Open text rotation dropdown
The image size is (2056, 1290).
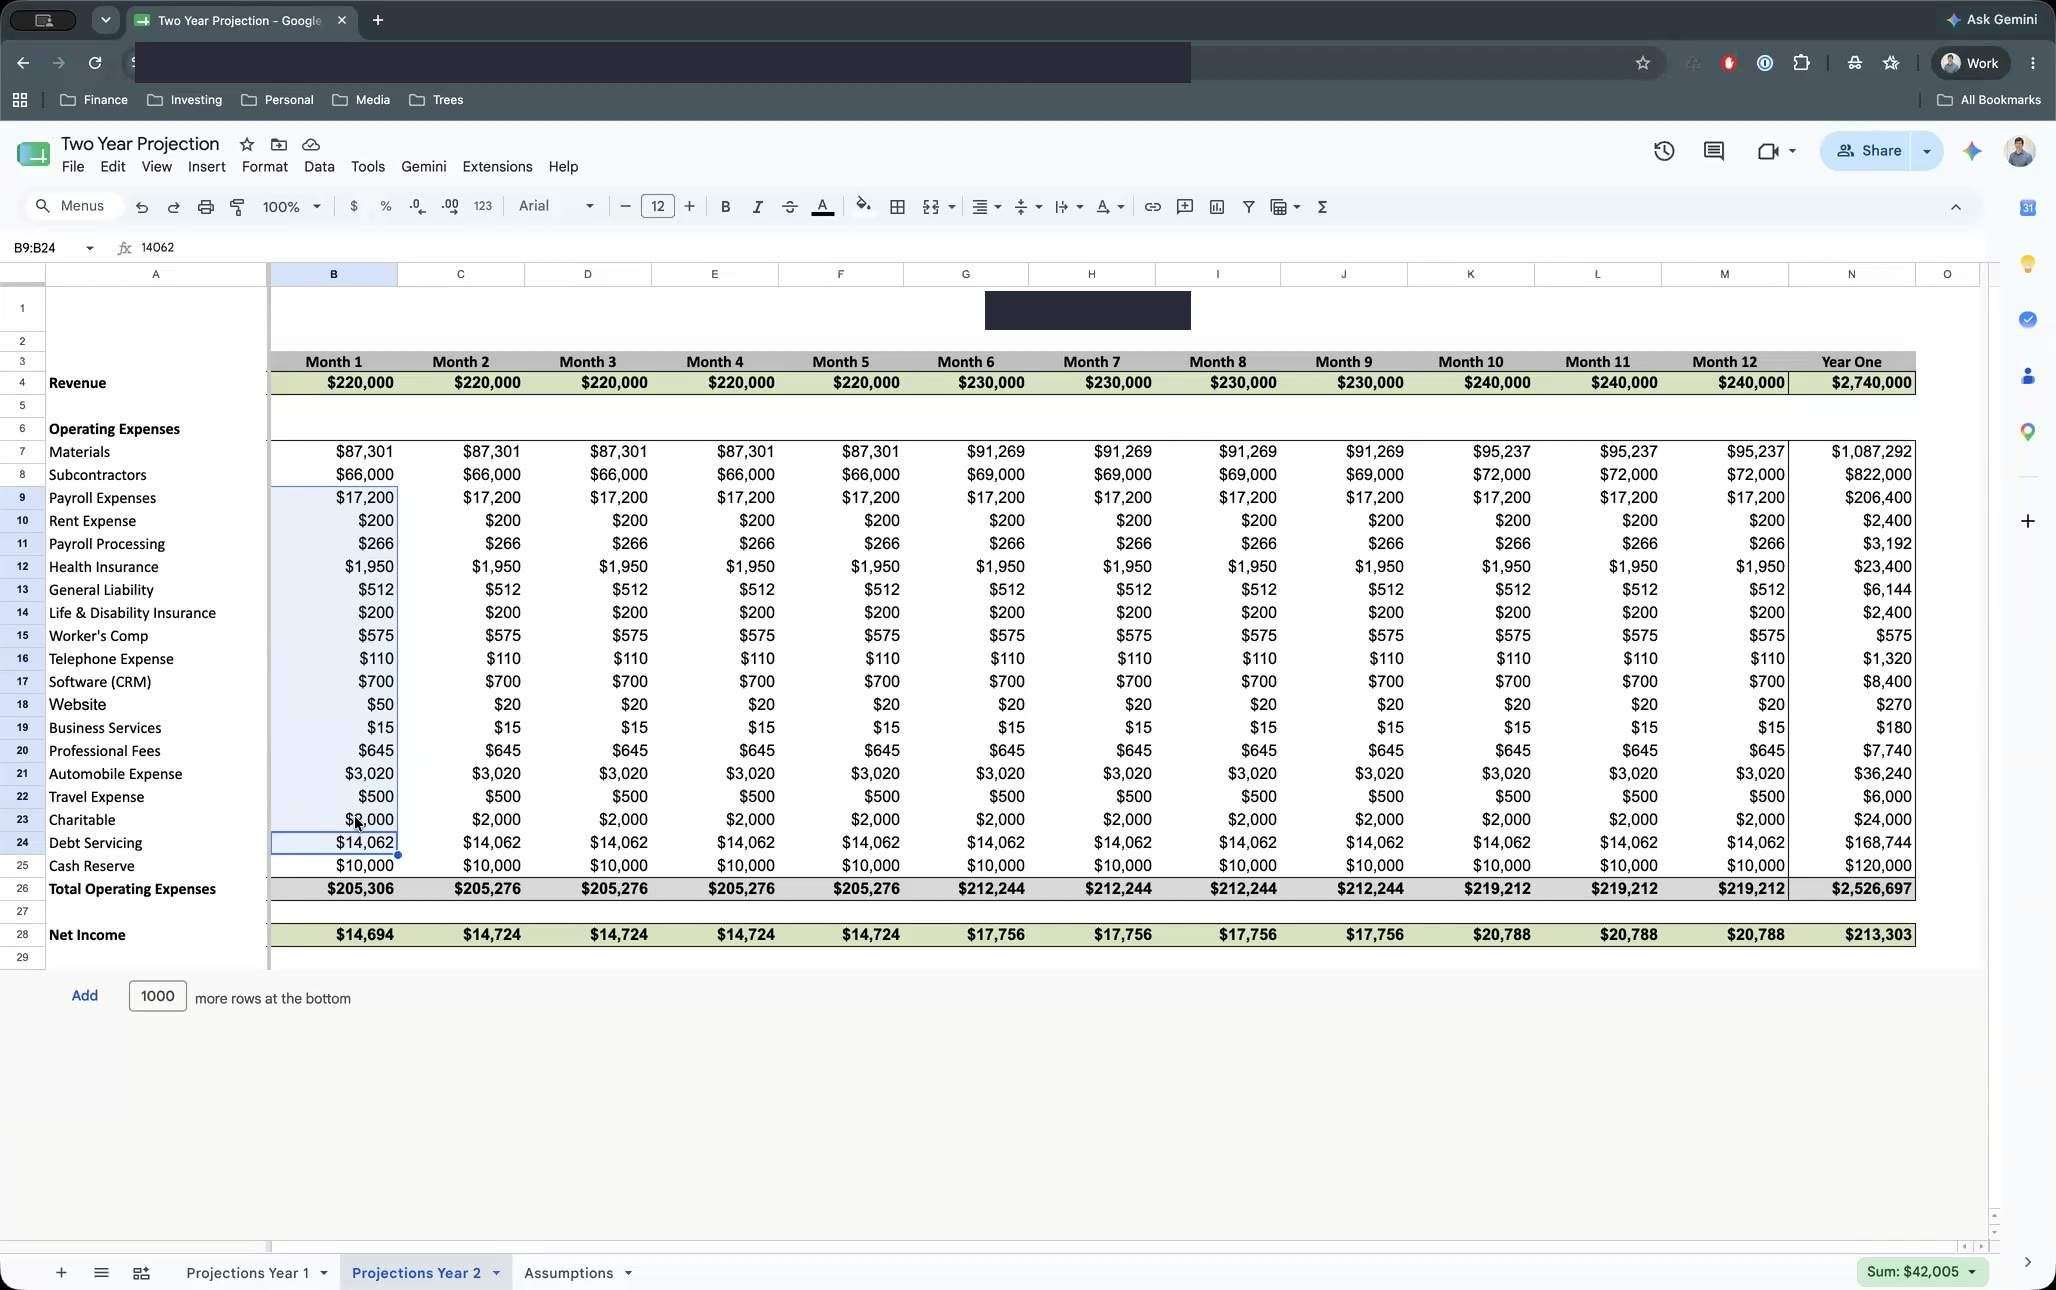pyautogui.click(x=1110, y=207)
